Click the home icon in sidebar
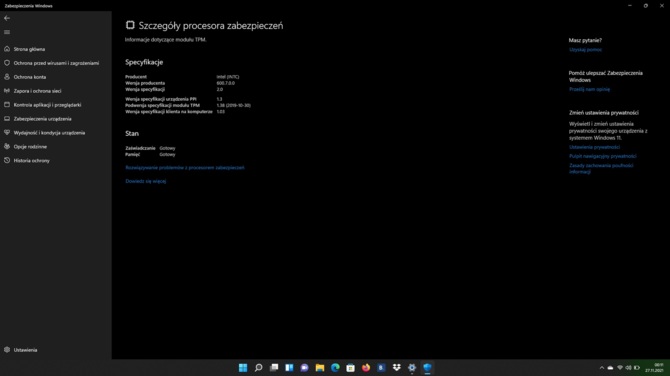Viewport: 670px width, 376px height. pos(7,49)
